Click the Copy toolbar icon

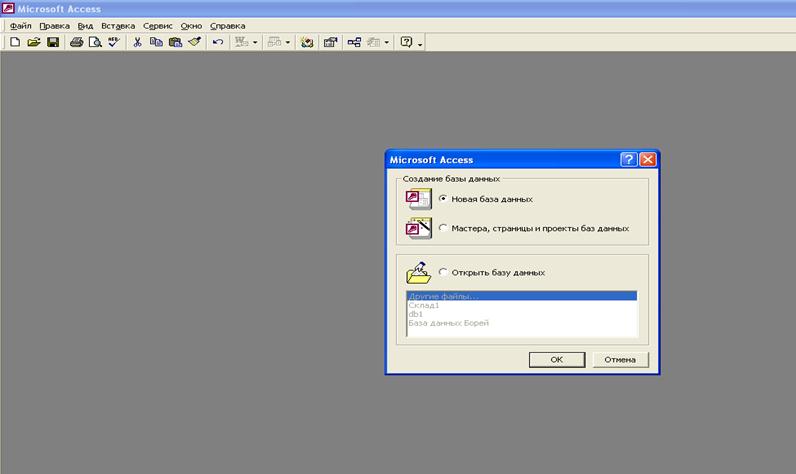point(156,42)
